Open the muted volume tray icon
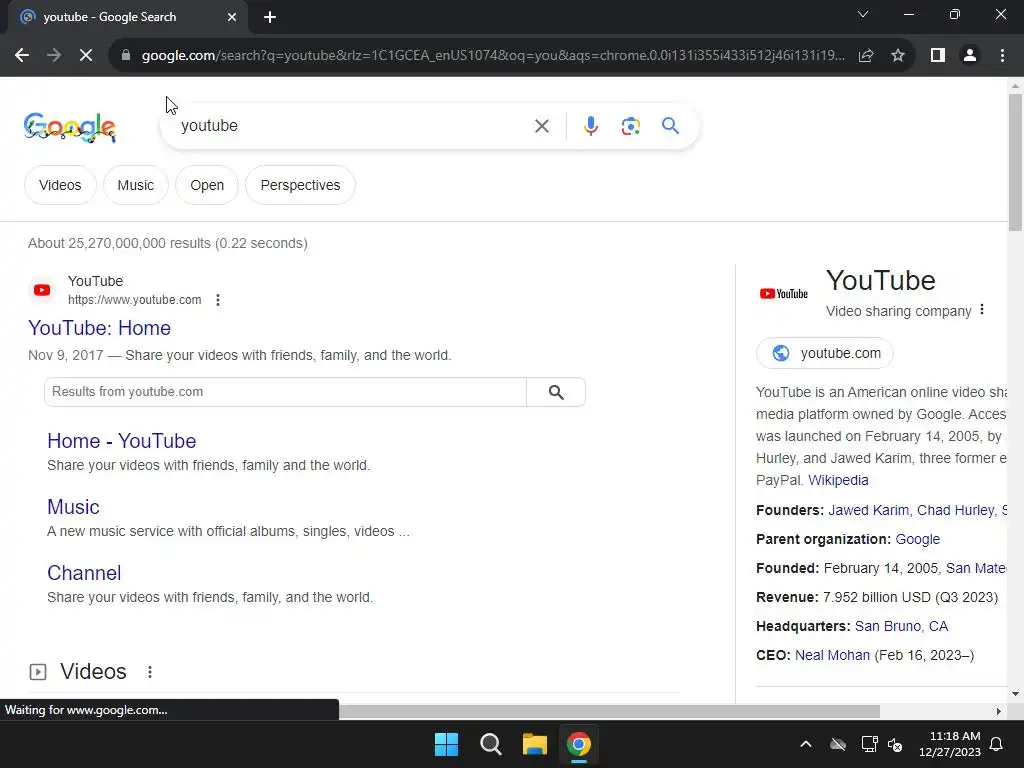Image resolution: width=1024 pixels, height=768 pixels. tap(895, 744)
